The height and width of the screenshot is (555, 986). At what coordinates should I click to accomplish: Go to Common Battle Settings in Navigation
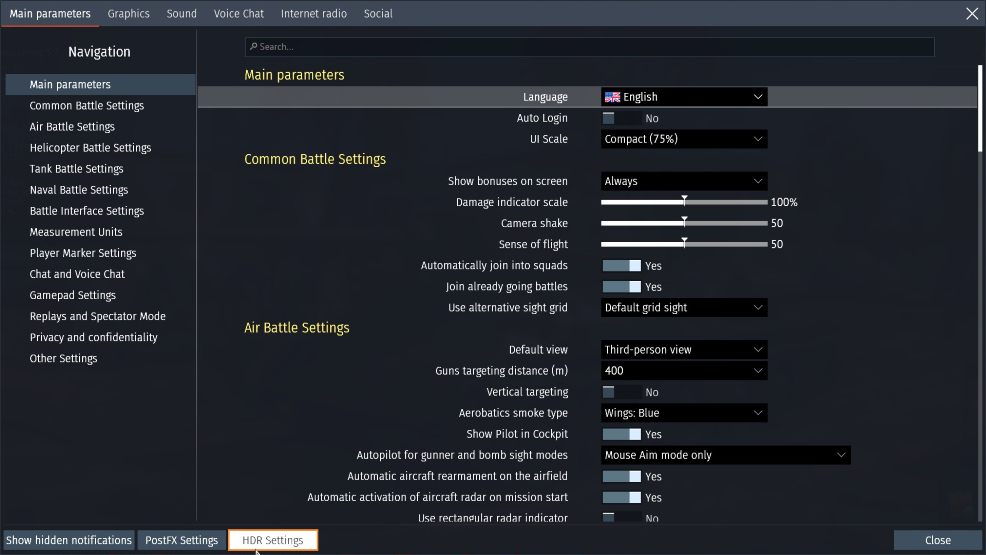(87, 106)
